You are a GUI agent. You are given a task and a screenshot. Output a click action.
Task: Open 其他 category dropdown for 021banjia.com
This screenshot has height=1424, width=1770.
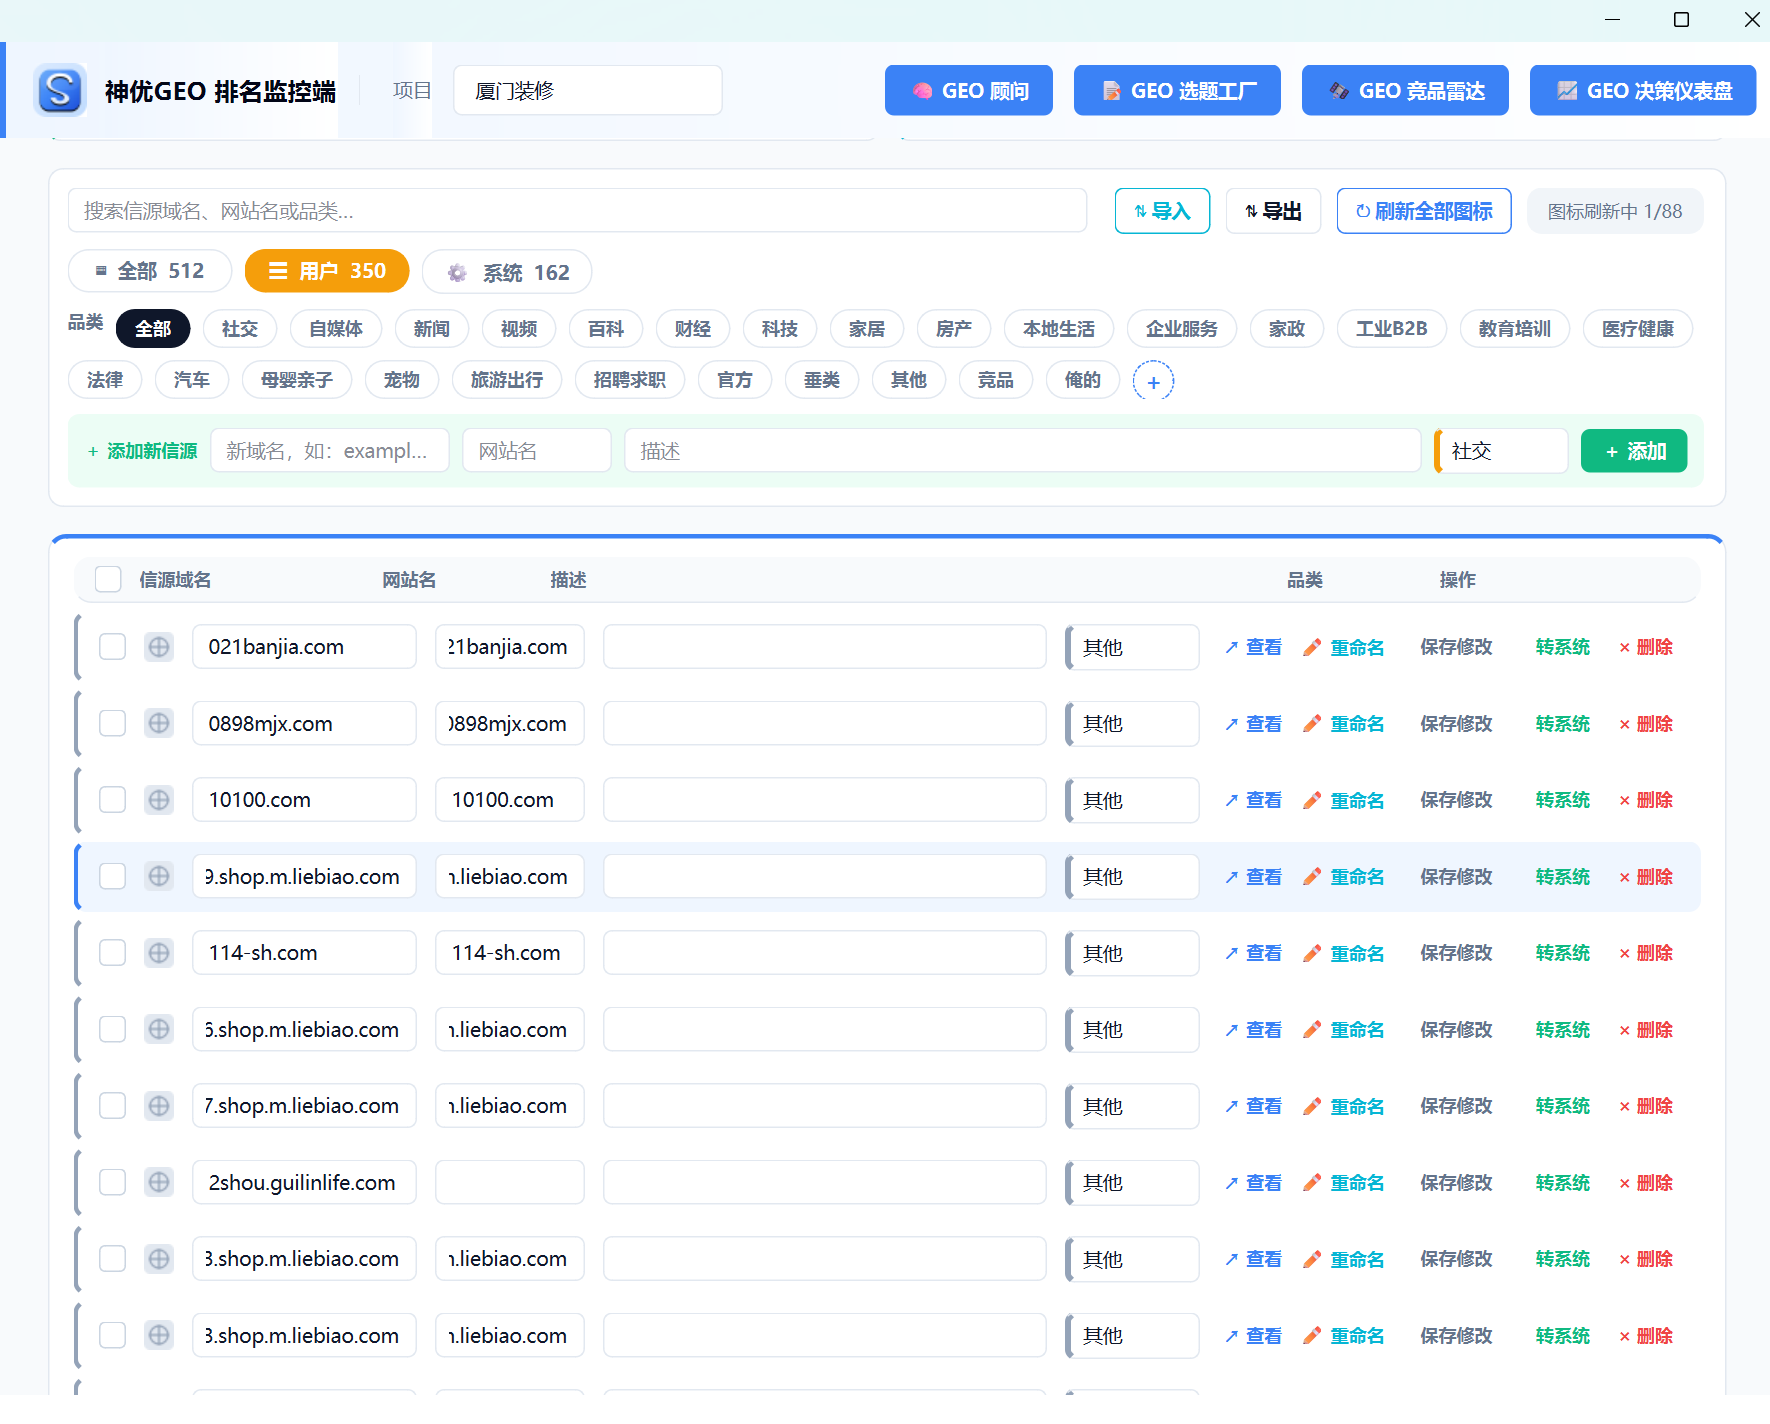pos(1132,647)
